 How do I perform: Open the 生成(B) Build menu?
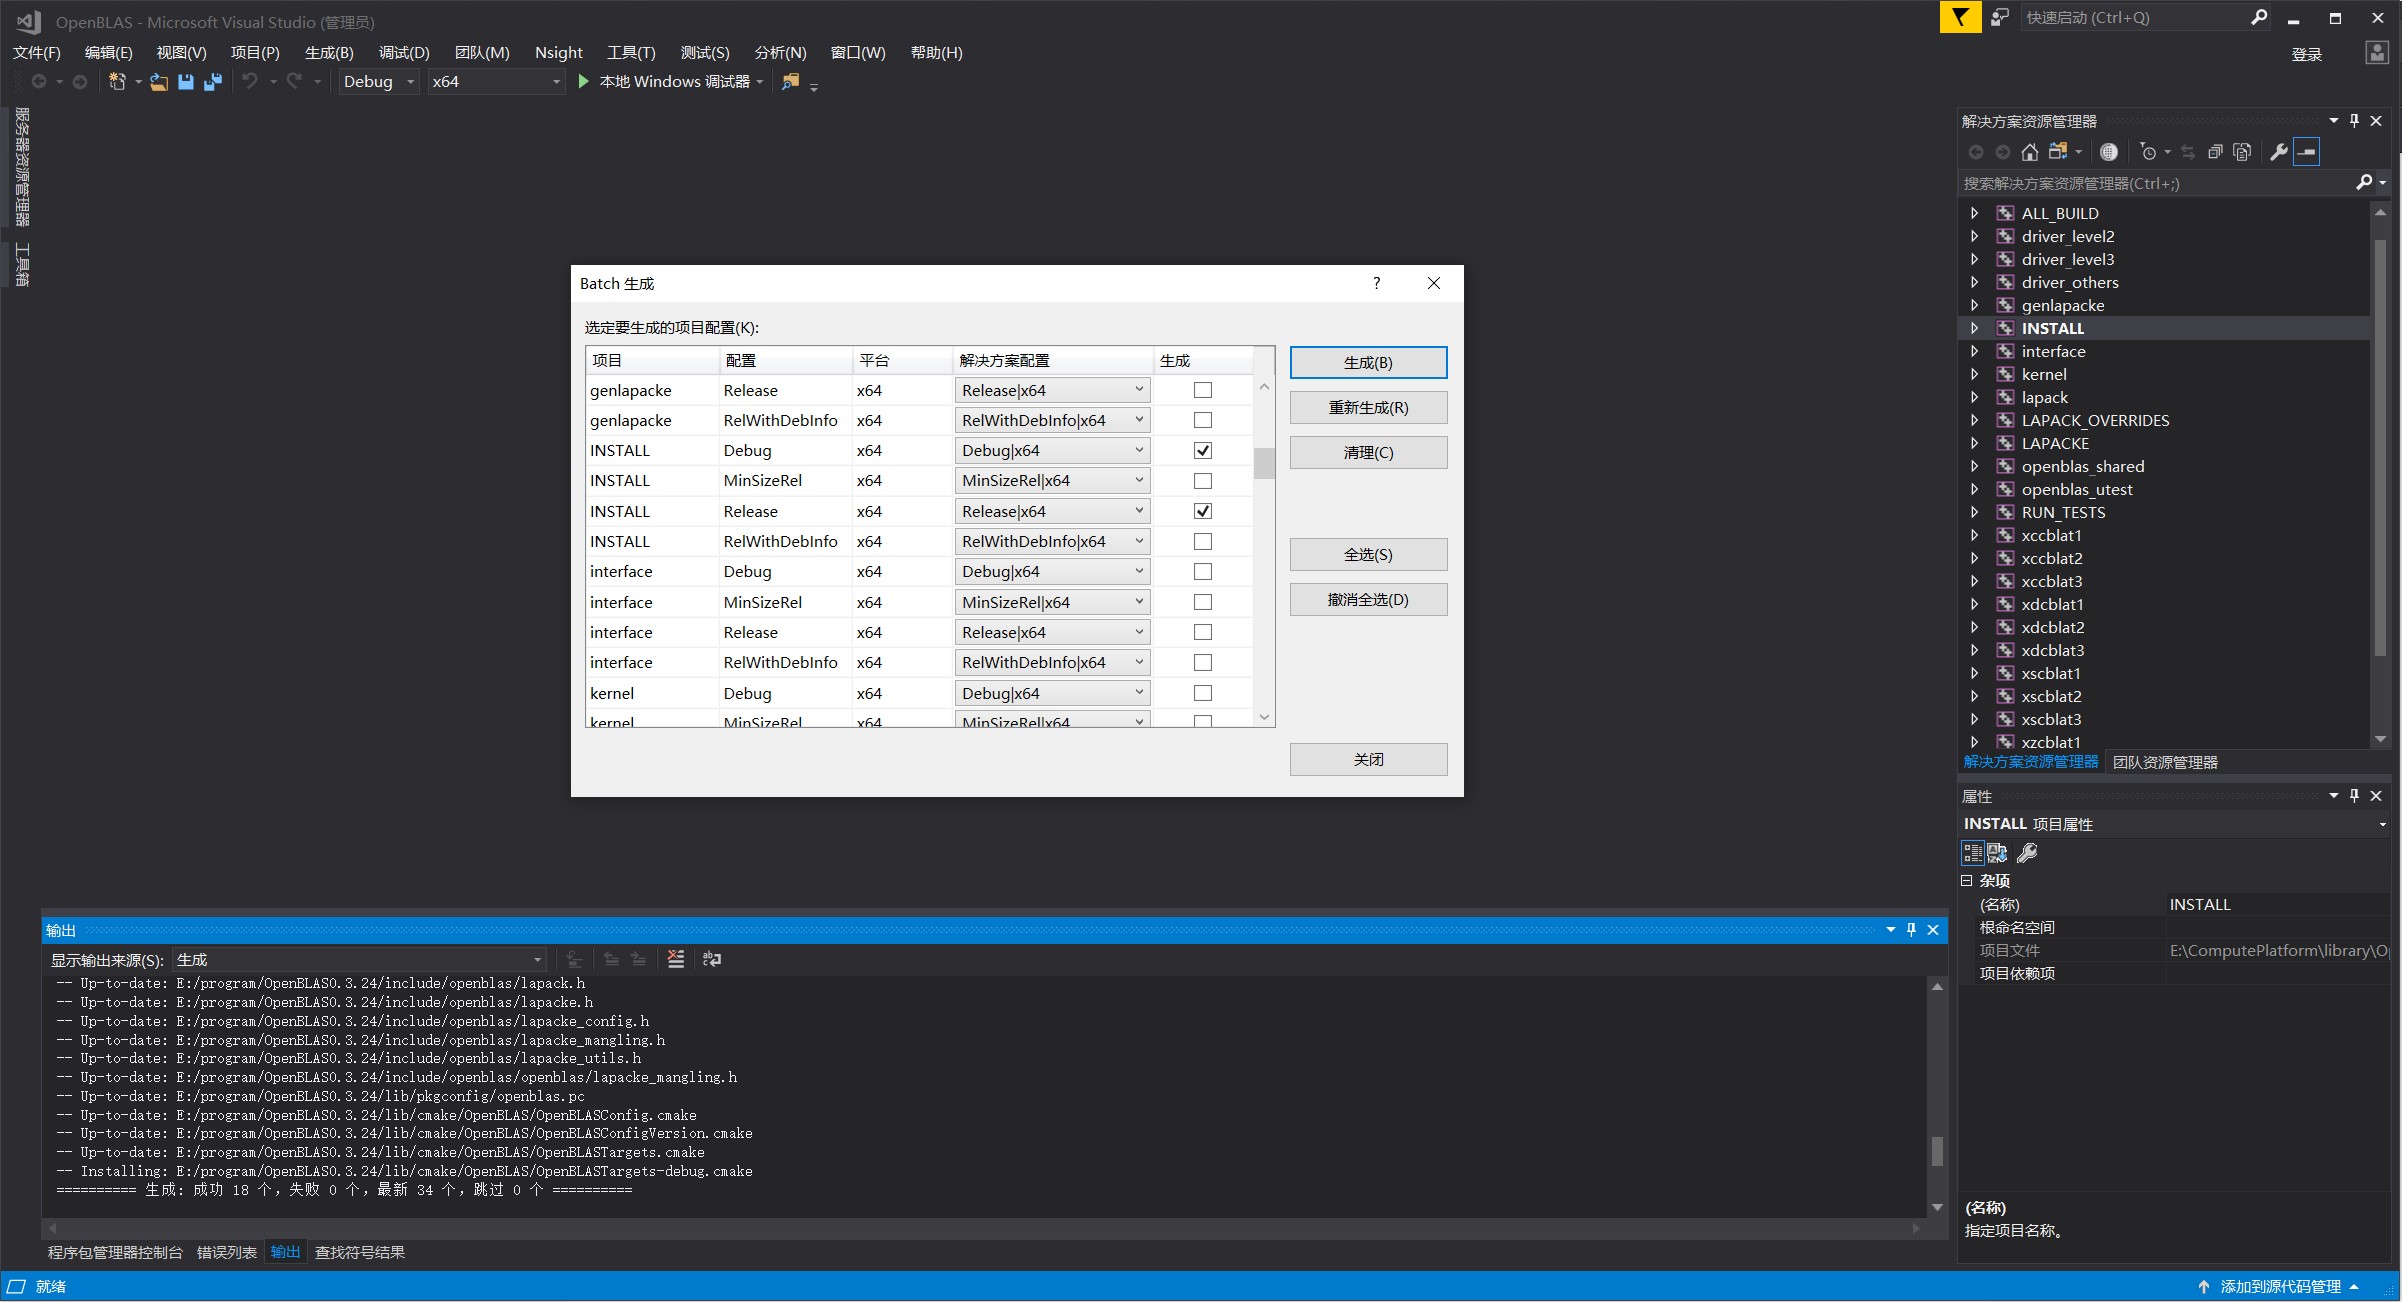click(x=329, y=53)
